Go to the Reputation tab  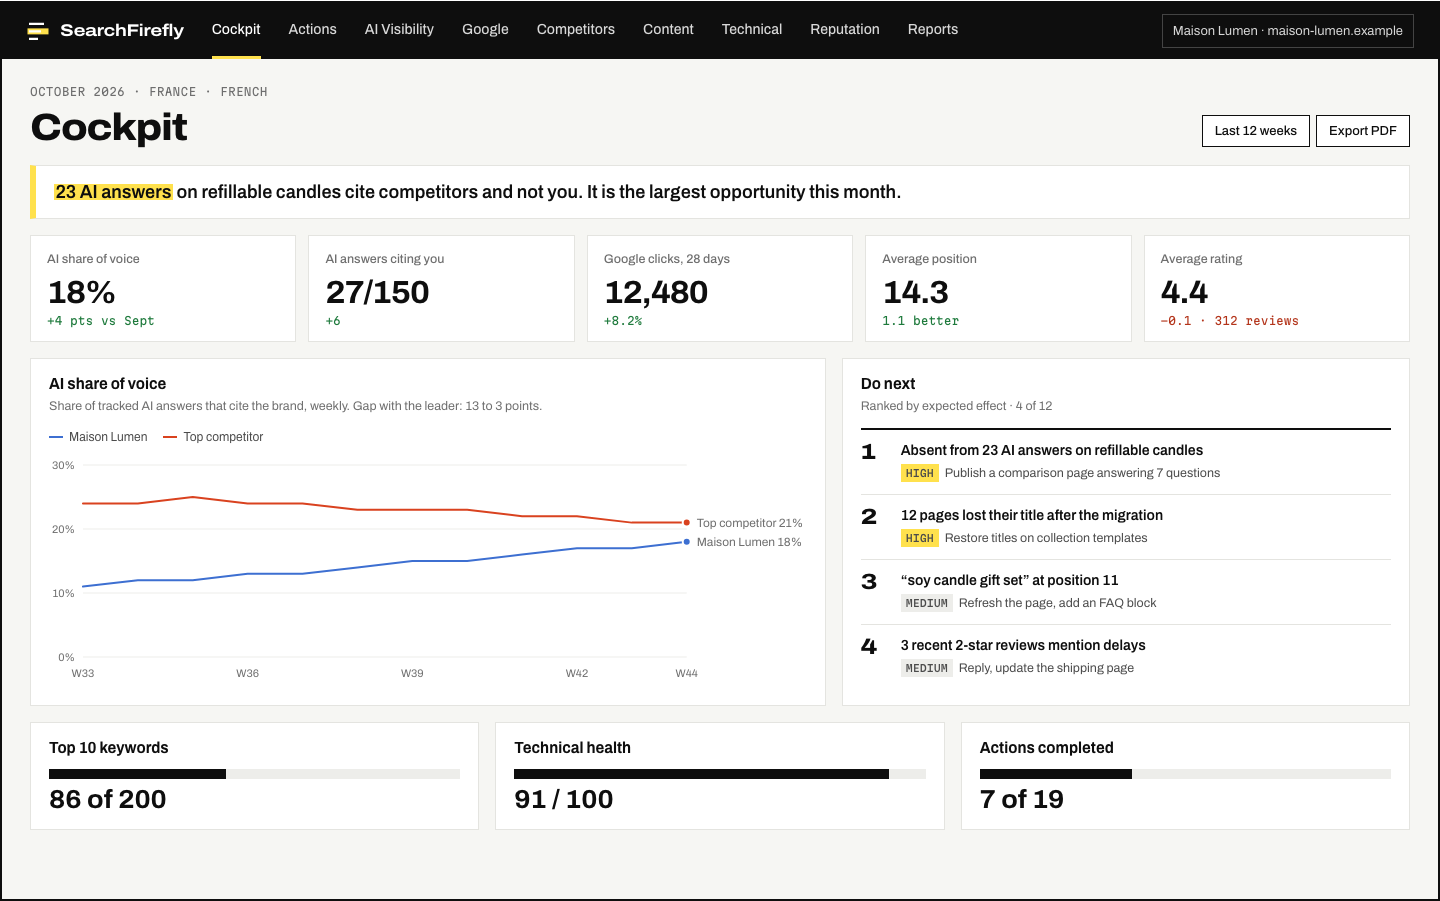pyautogui.click(x=845, y=29)
